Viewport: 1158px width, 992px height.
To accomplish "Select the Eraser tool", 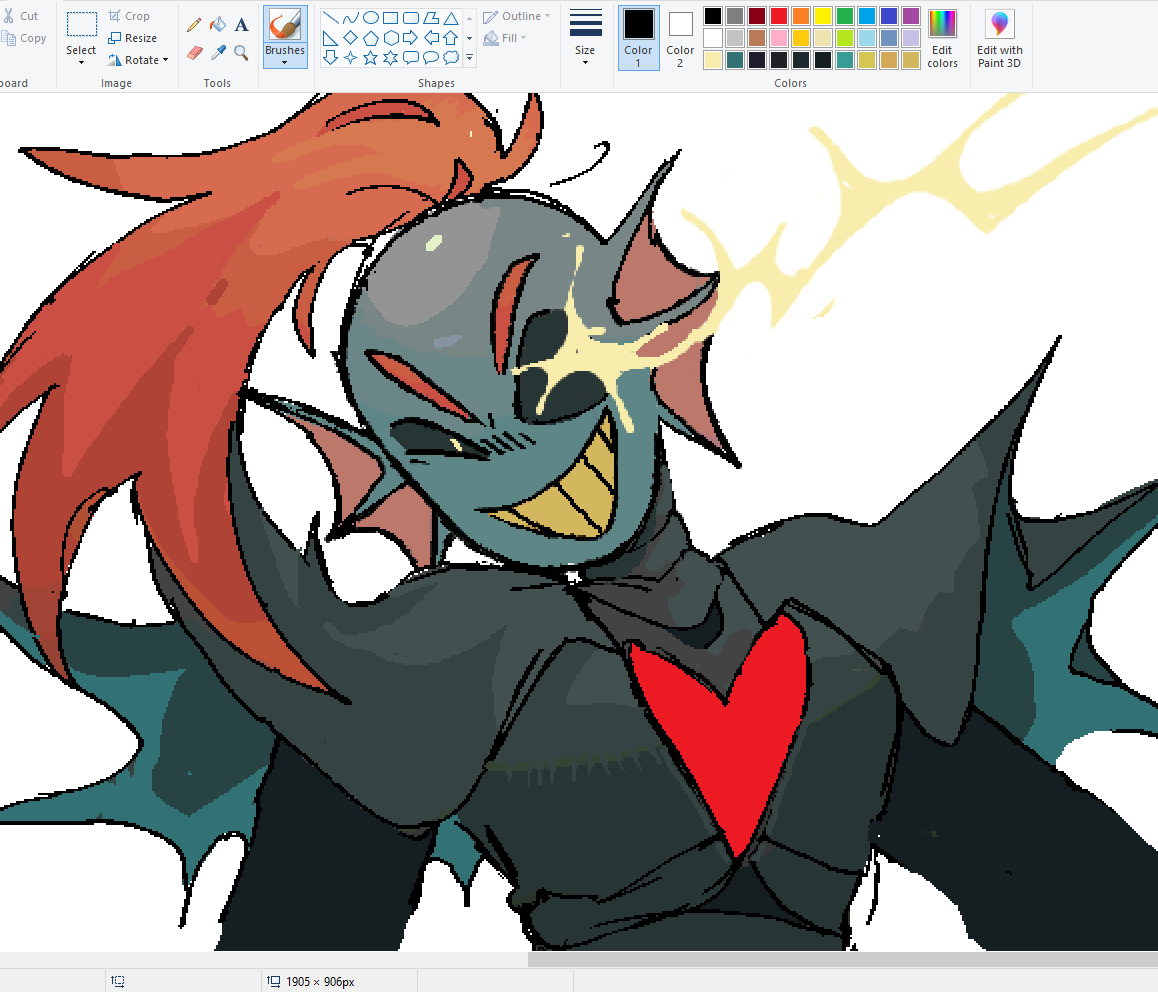I will pos(194,52).
